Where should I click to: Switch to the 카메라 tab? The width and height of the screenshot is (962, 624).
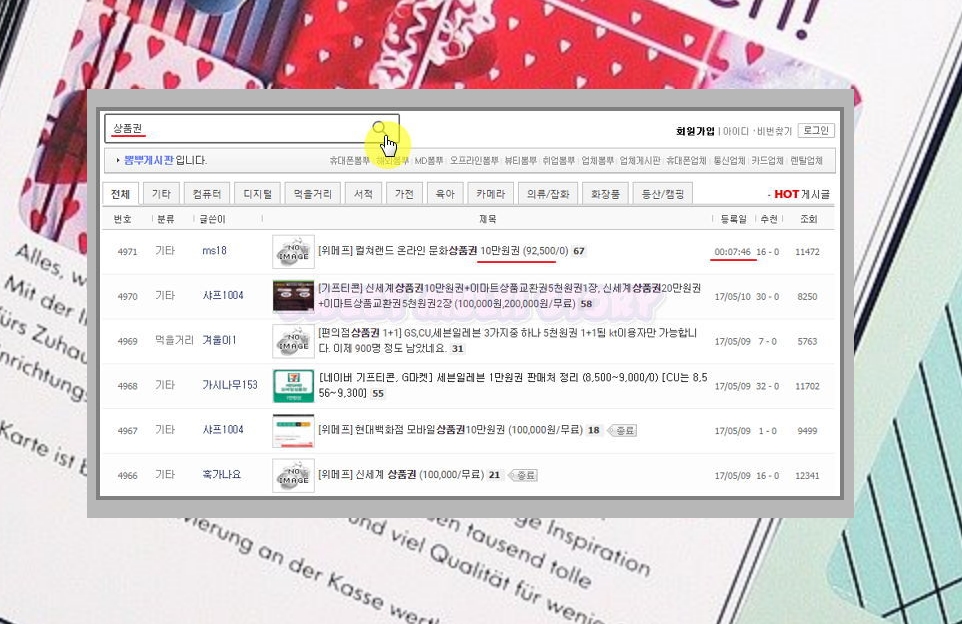pos(491,194)
